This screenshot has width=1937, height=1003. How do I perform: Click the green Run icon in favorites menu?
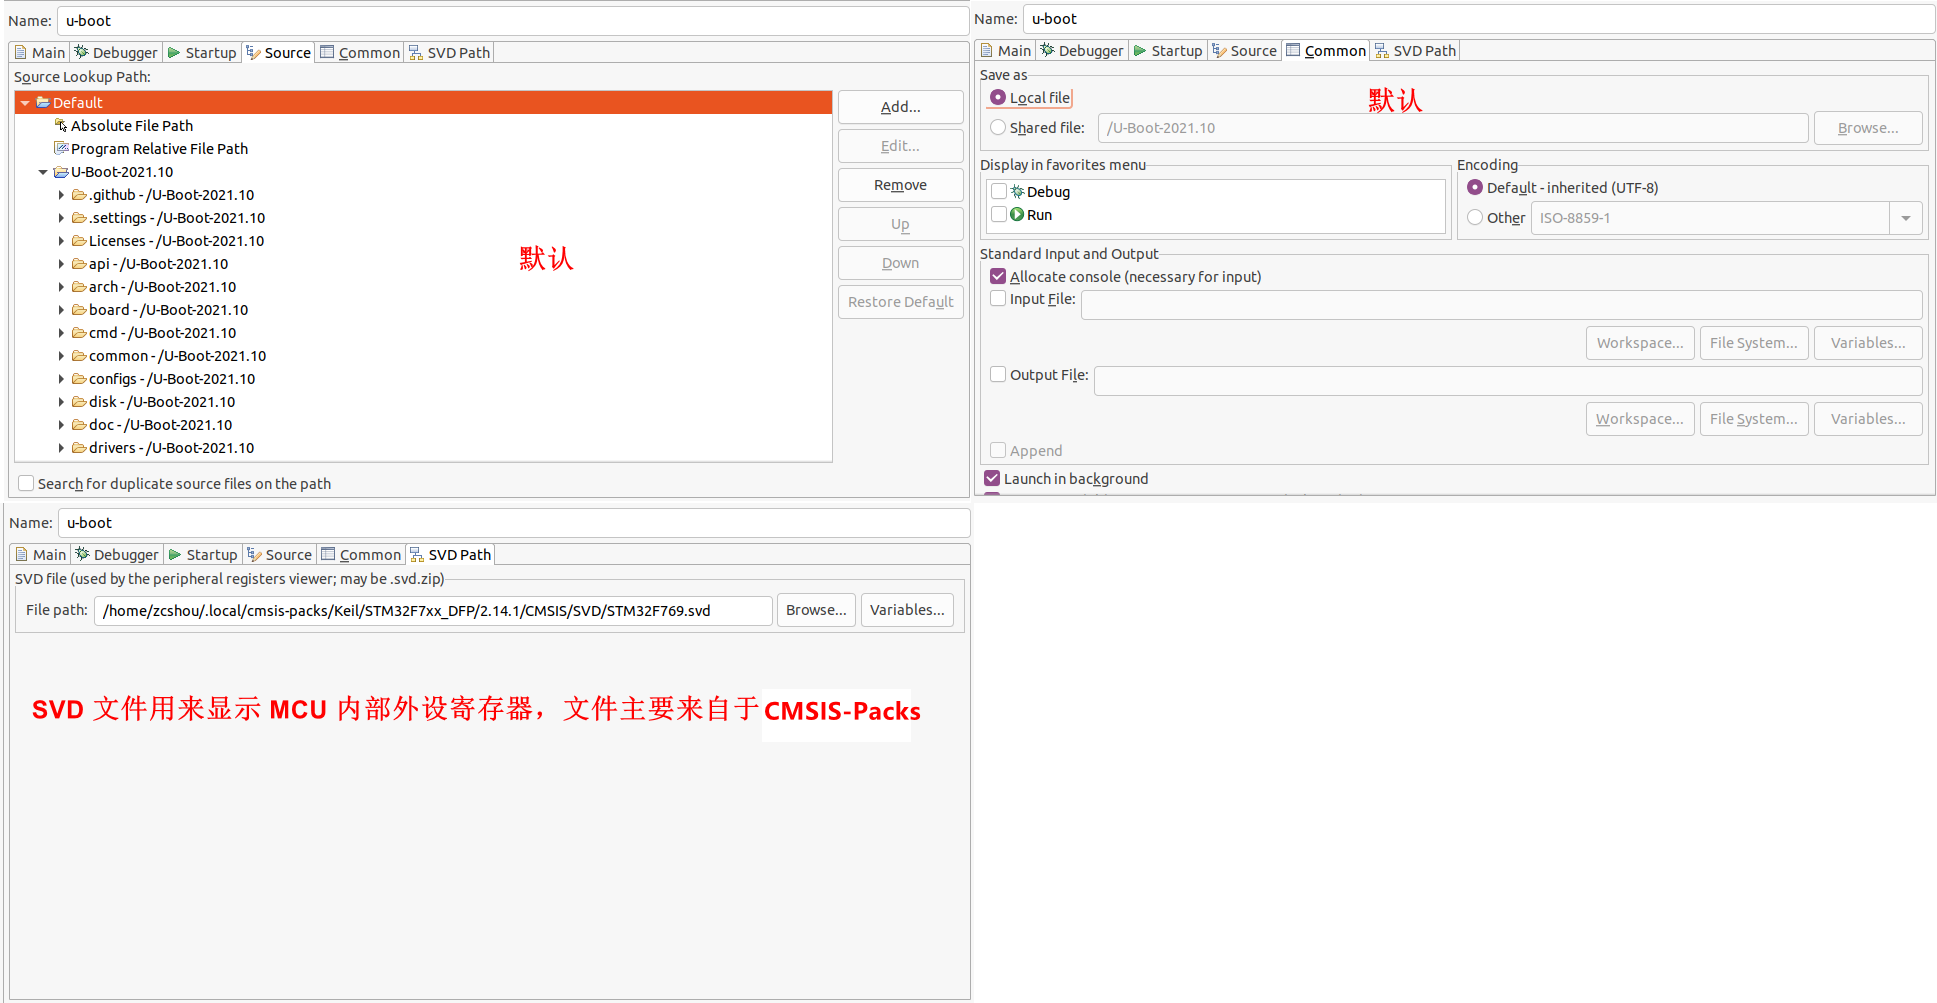(1017, 215)
